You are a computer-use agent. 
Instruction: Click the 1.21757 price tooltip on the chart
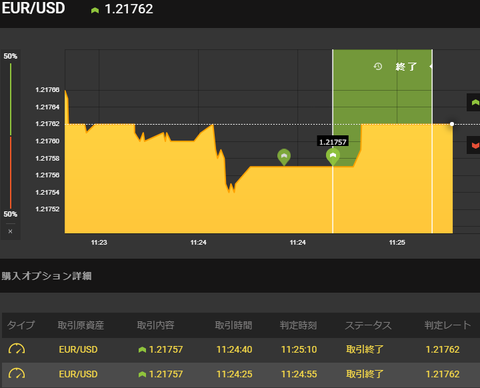pyautogui.click(x=333, y=142)
